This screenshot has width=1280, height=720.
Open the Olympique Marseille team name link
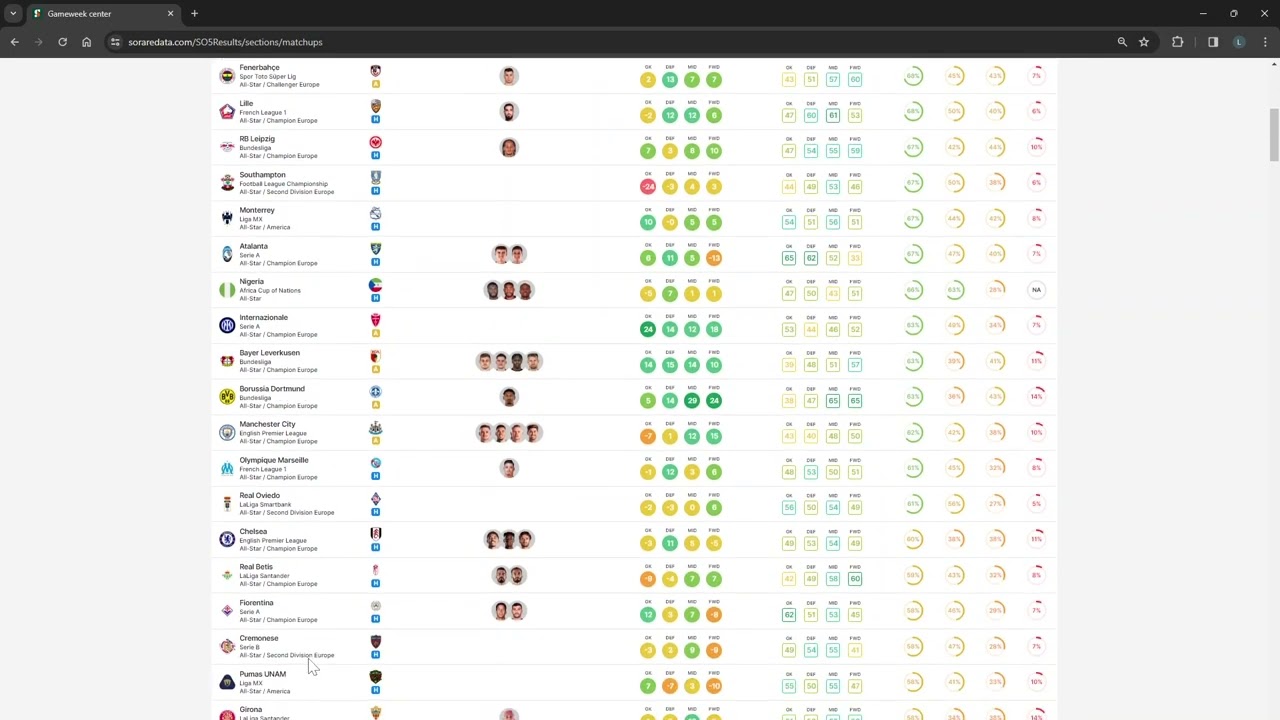pyautogui.click(x=274, y=460)
